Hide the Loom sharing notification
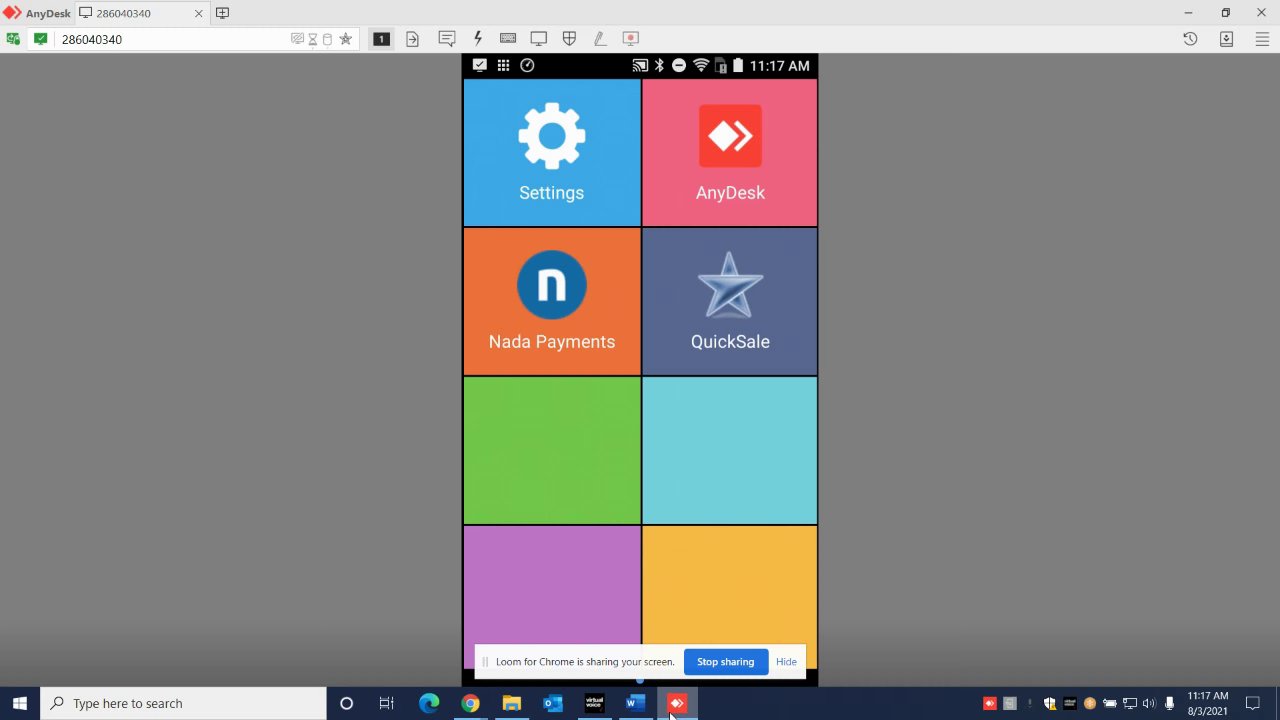This screenshot has width=1280, height=720. 786,662
